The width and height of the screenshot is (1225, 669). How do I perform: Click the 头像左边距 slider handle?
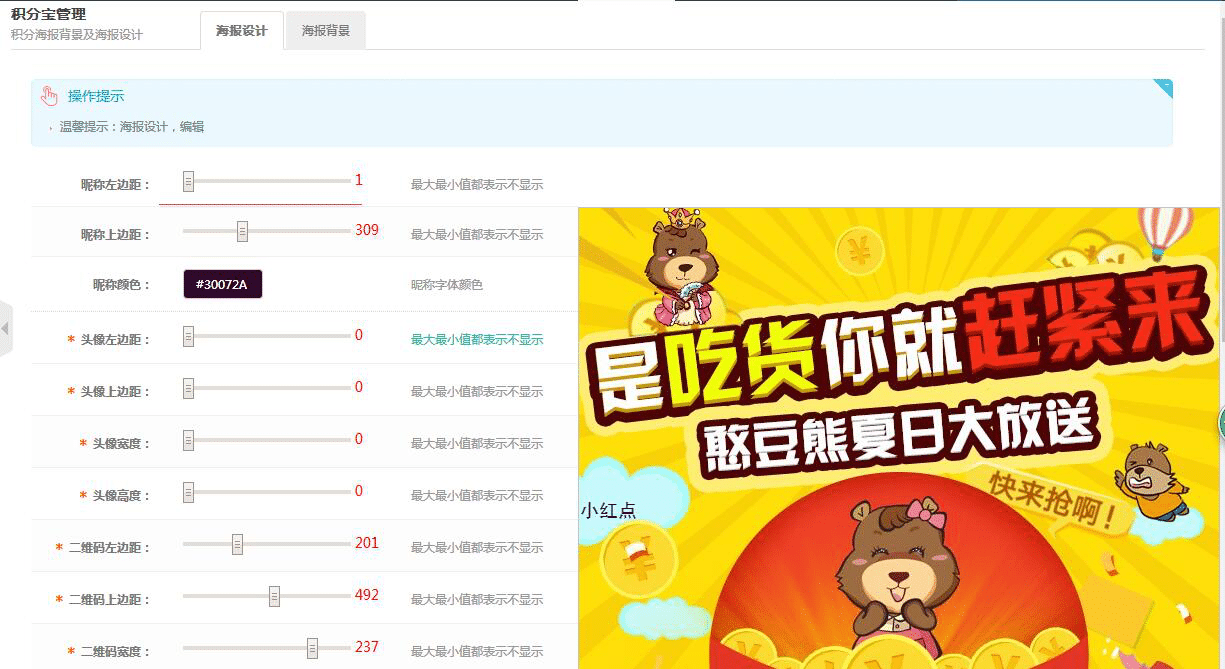tap(188, 336)
